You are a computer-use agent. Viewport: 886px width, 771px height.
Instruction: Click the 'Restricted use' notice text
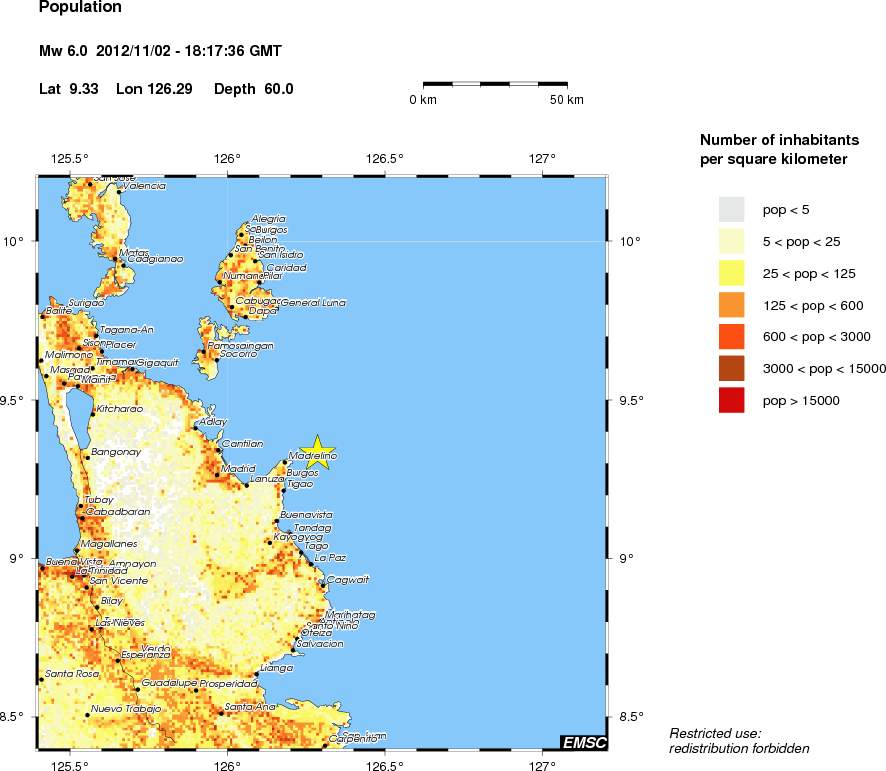[715, 733]
